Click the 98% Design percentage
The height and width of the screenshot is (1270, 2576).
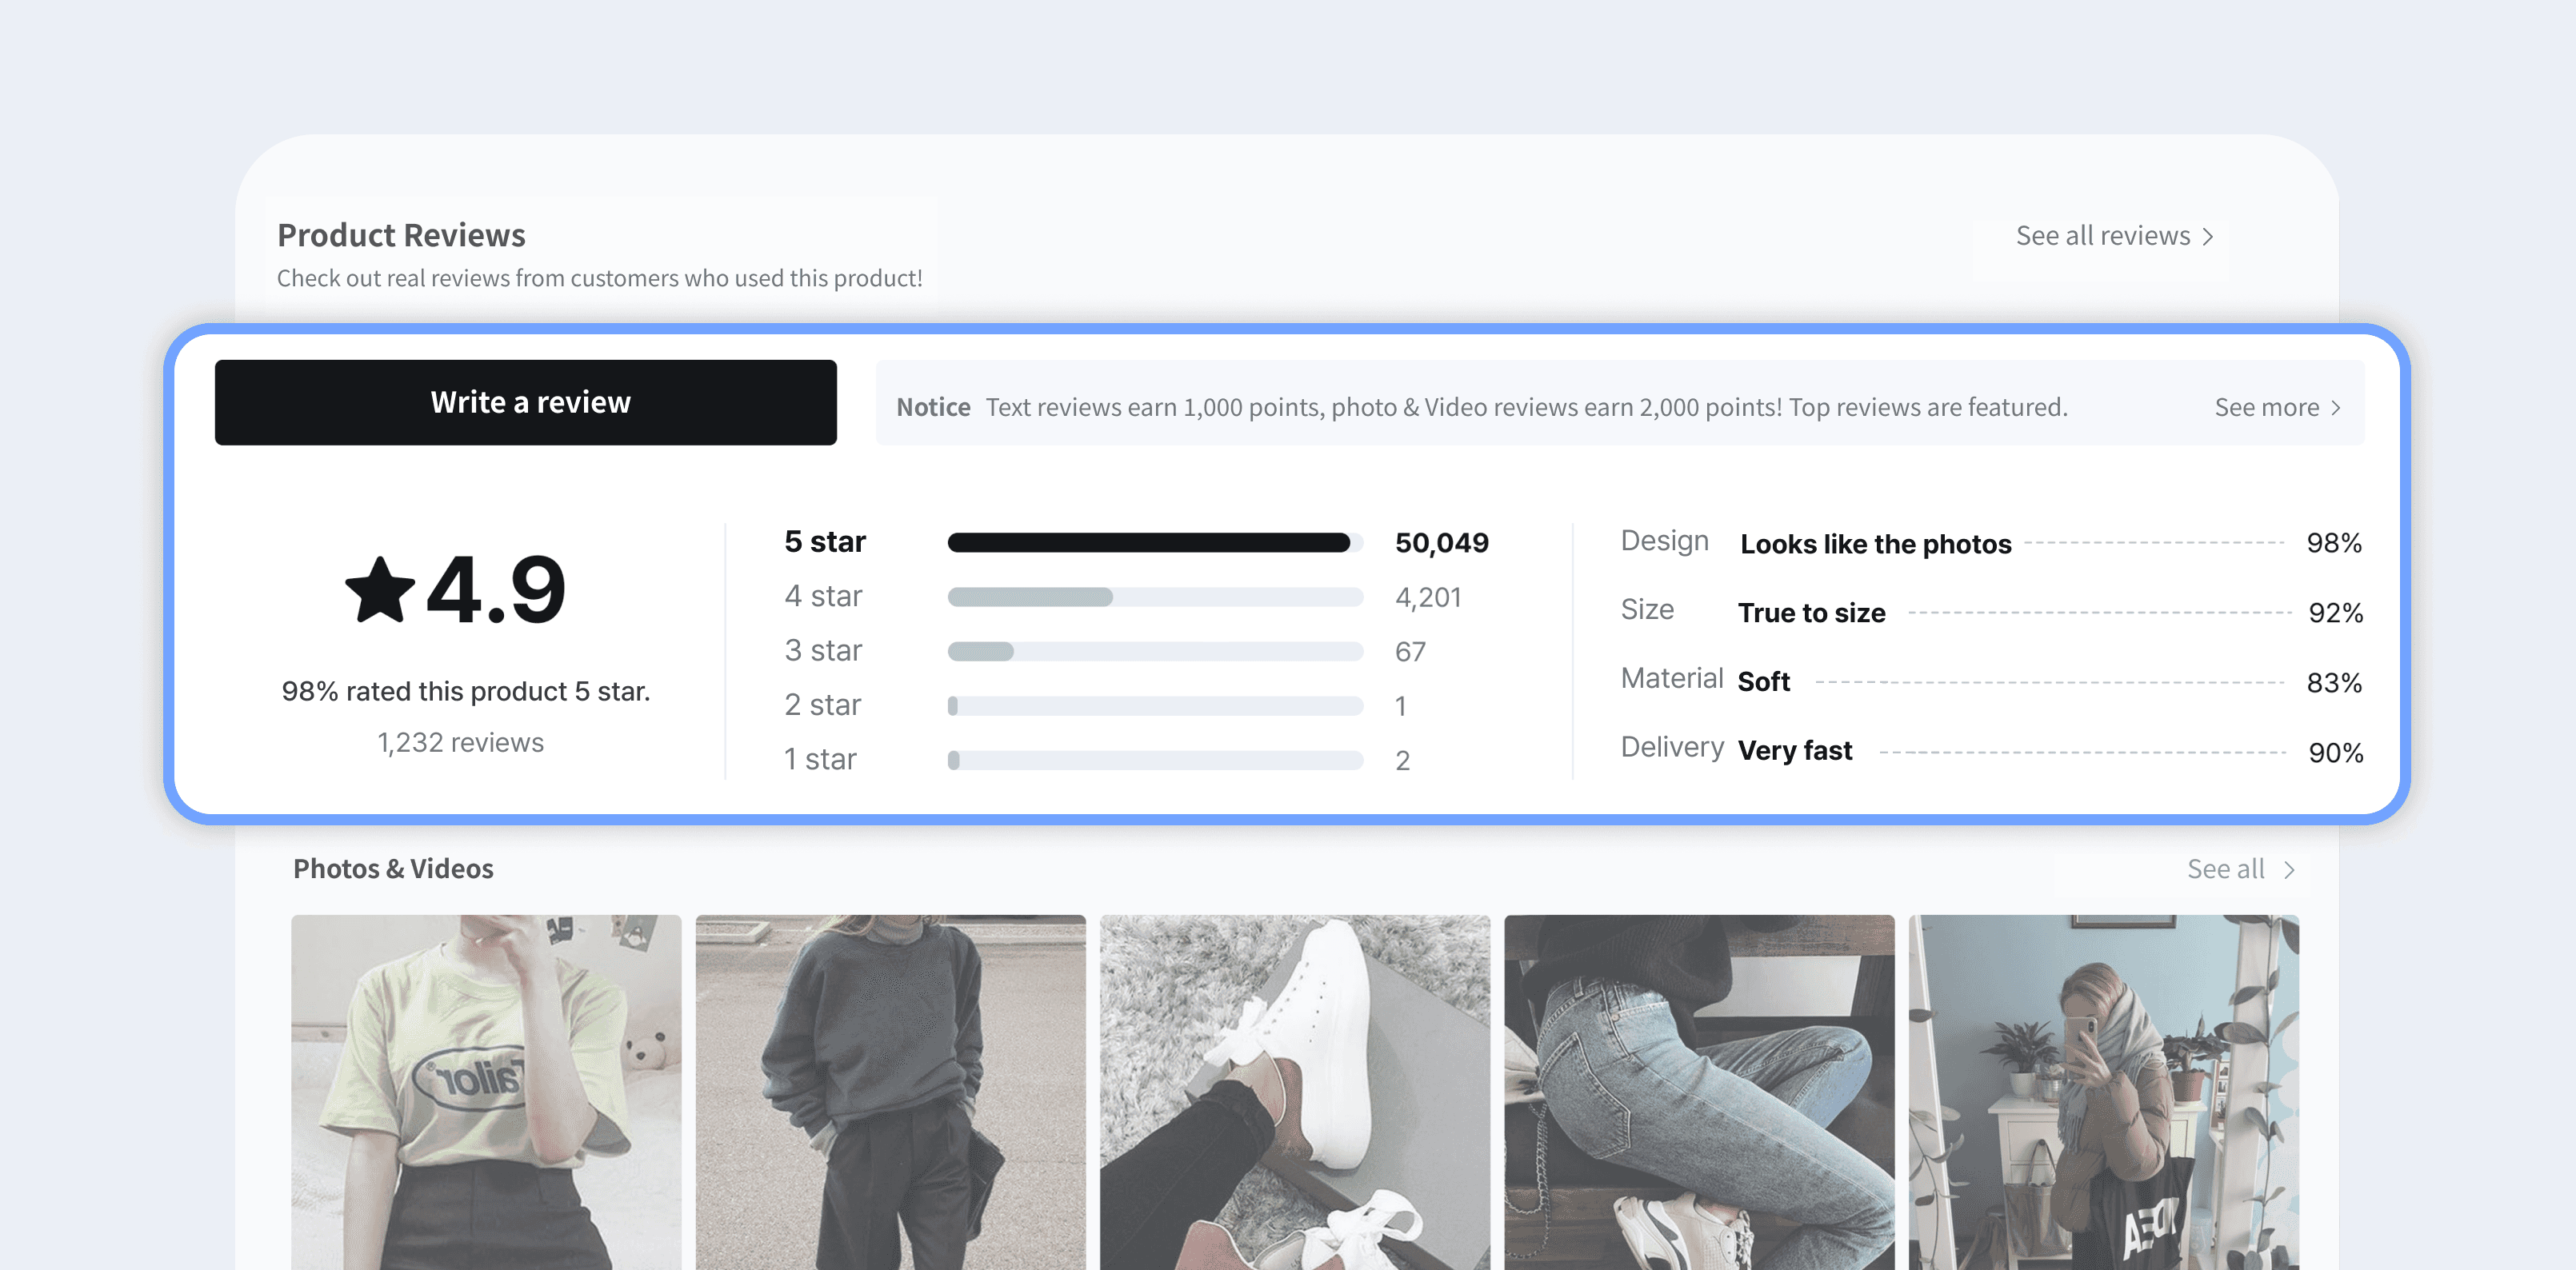point(2334,543)
